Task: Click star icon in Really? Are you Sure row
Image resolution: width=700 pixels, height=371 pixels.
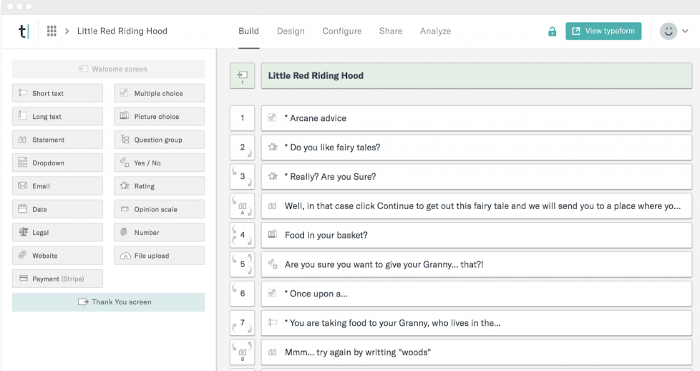Action: click(x=272, y=176)
